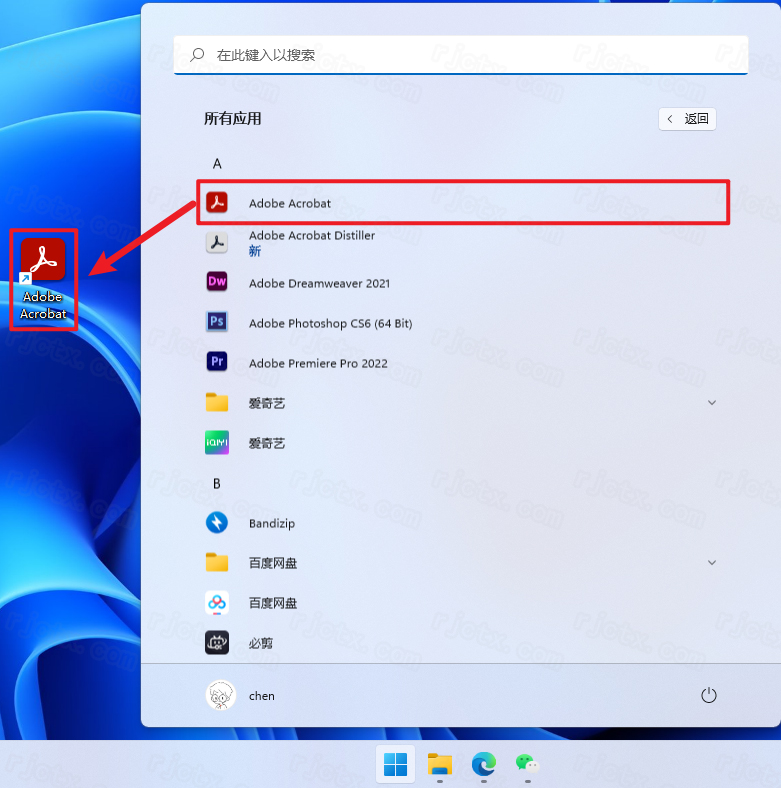Click the Bandizip entry text

tap(272, 524)
